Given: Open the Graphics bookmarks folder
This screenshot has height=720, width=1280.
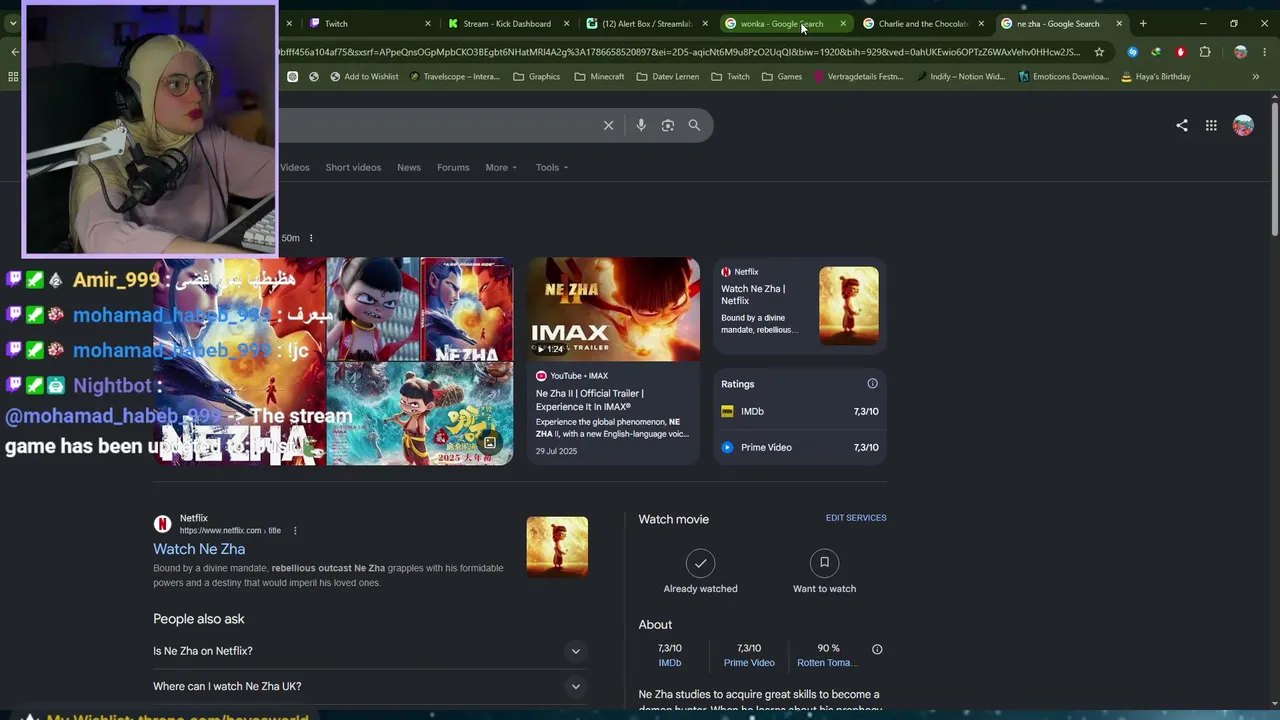Looking at the screenshot, I should tap(536, 77).
